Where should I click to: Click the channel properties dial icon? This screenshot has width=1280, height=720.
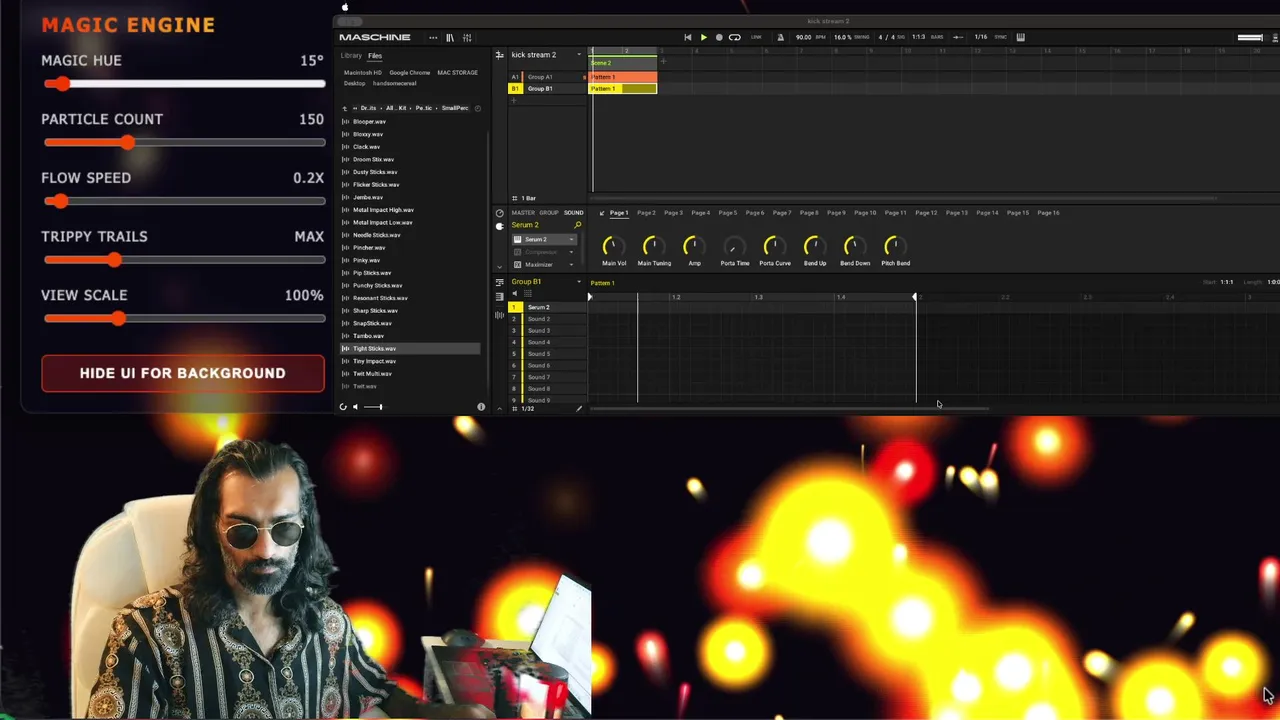click(500, 213)
